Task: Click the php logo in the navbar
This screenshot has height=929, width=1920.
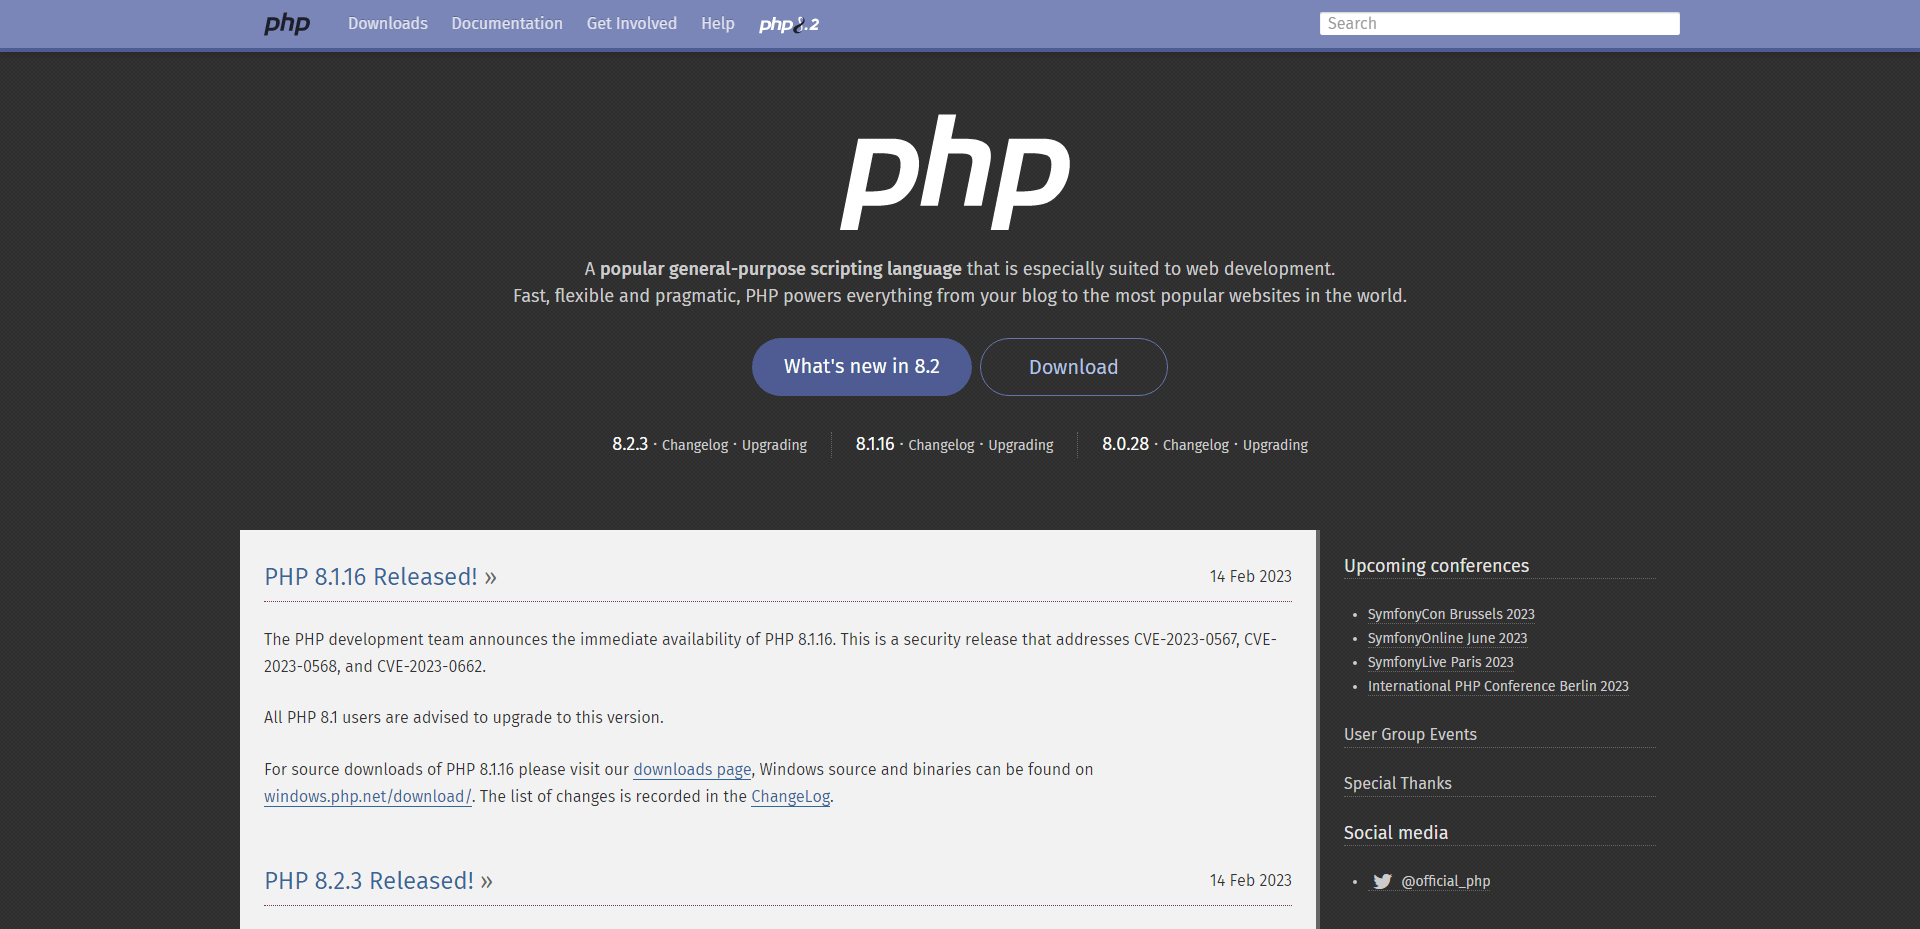Action: pyautogui.click(x=287, y=23)
